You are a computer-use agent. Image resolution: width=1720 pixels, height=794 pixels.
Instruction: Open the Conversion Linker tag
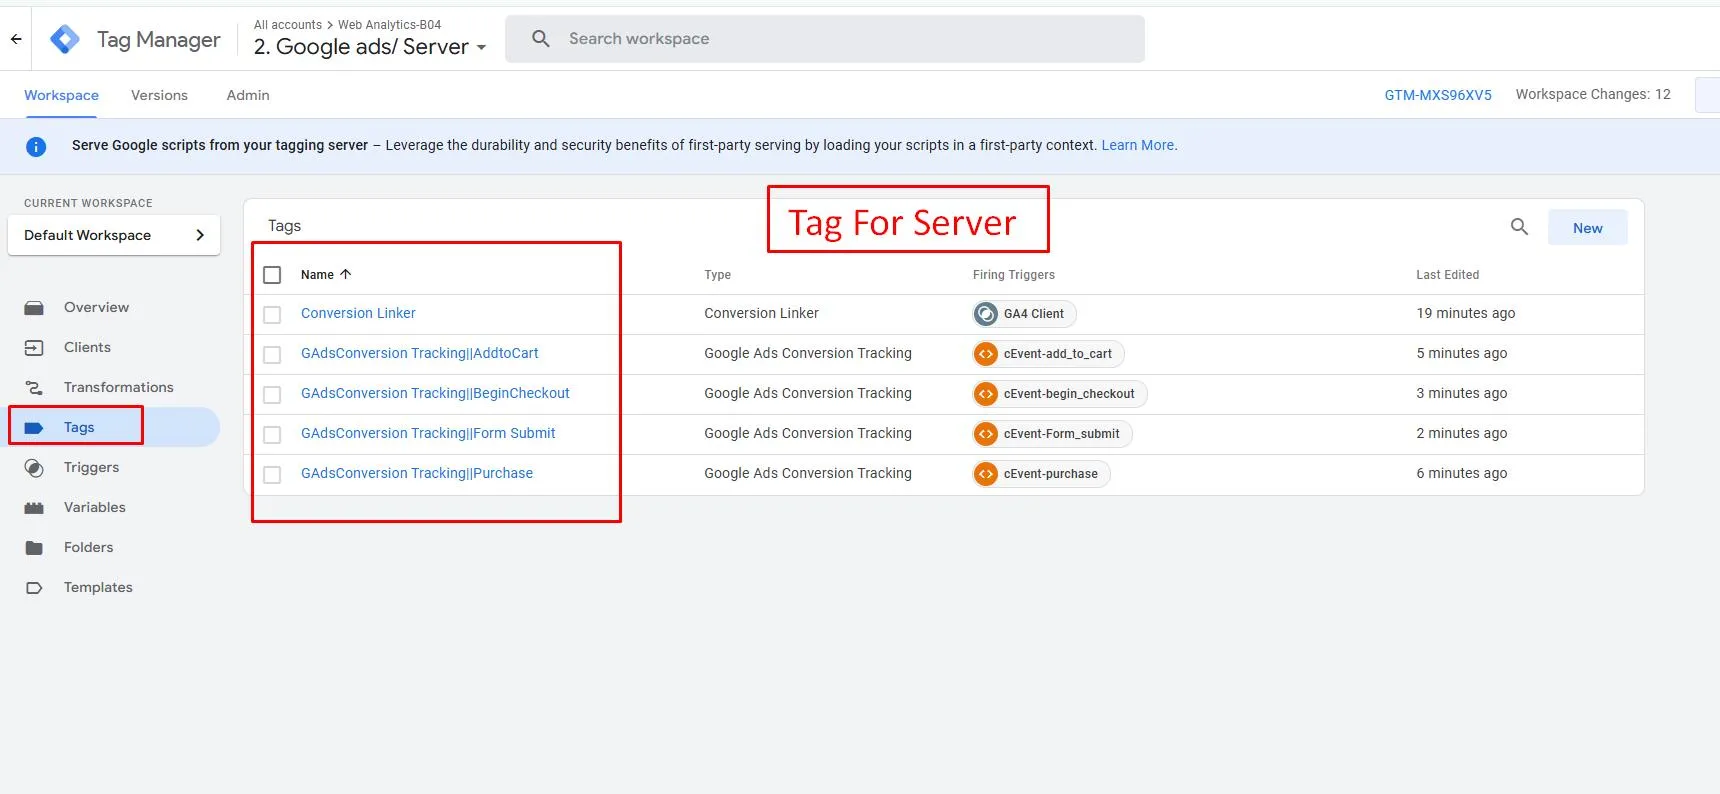358,313
